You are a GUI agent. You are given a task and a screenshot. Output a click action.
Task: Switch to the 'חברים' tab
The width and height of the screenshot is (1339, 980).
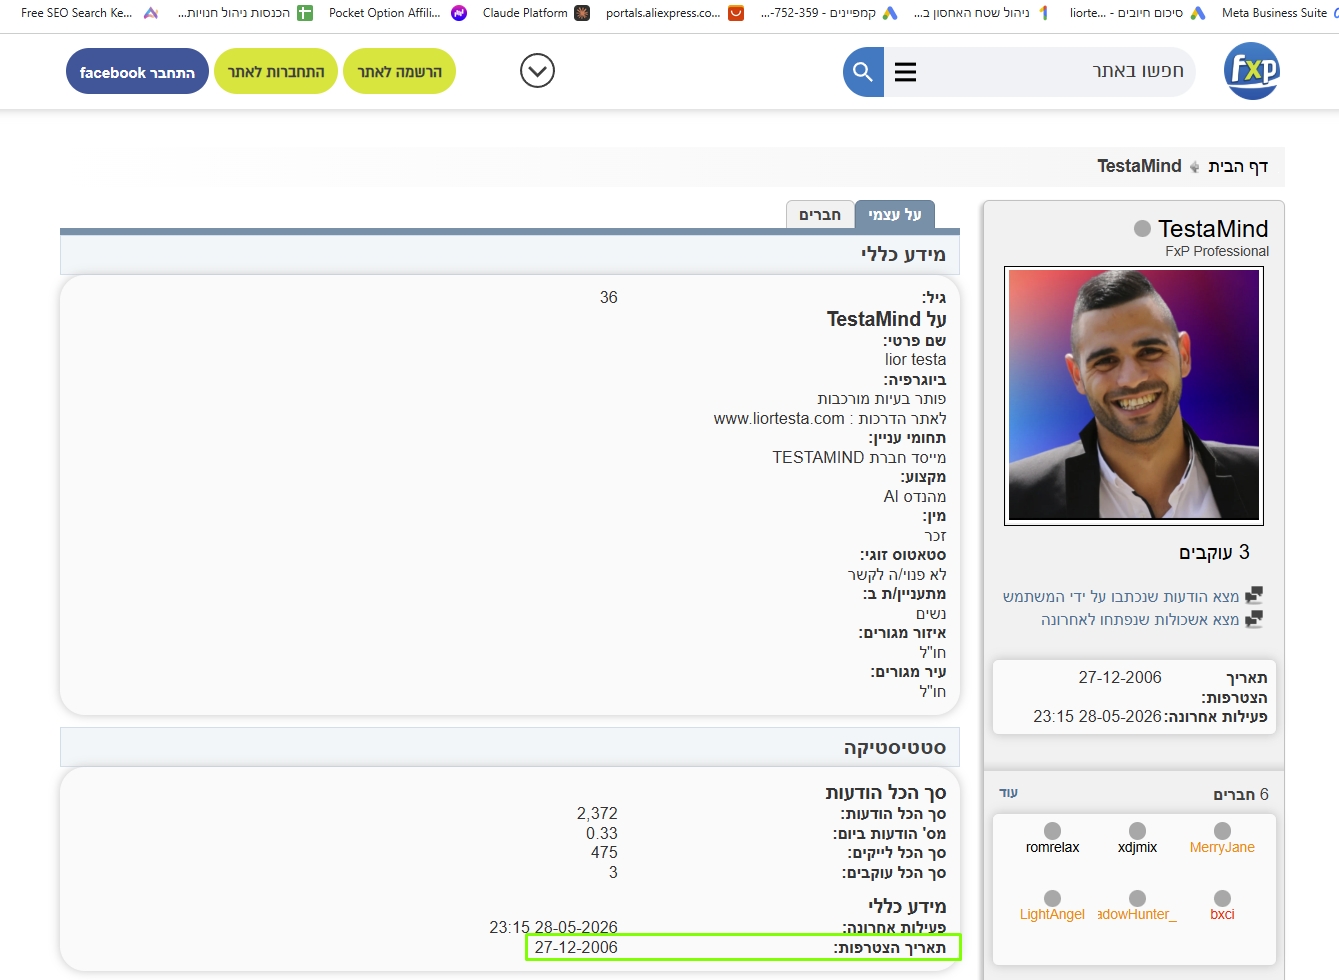[x=820, y=214]
